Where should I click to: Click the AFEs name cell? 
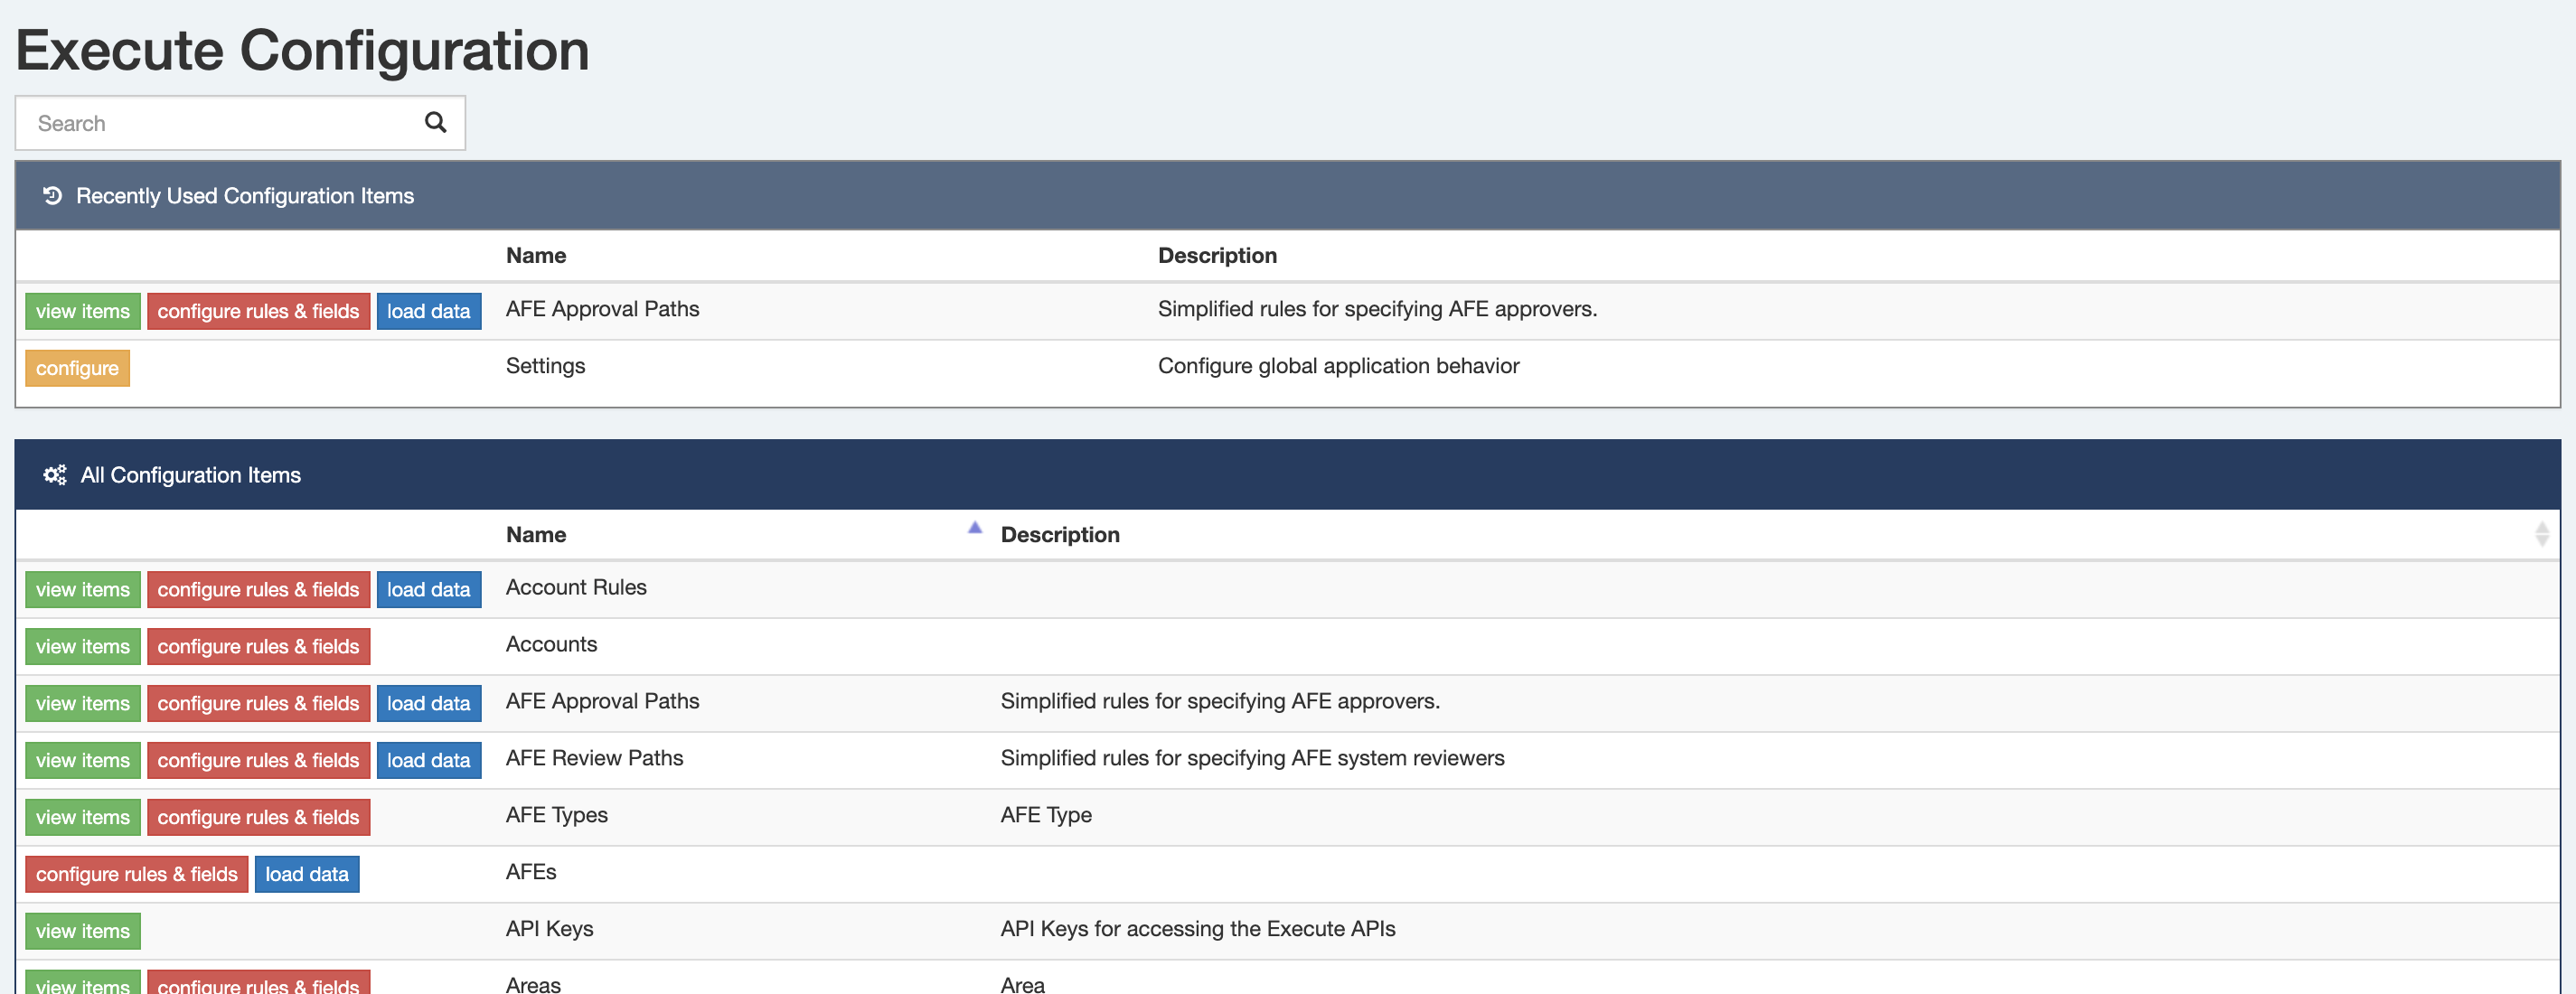pos(531,873)
